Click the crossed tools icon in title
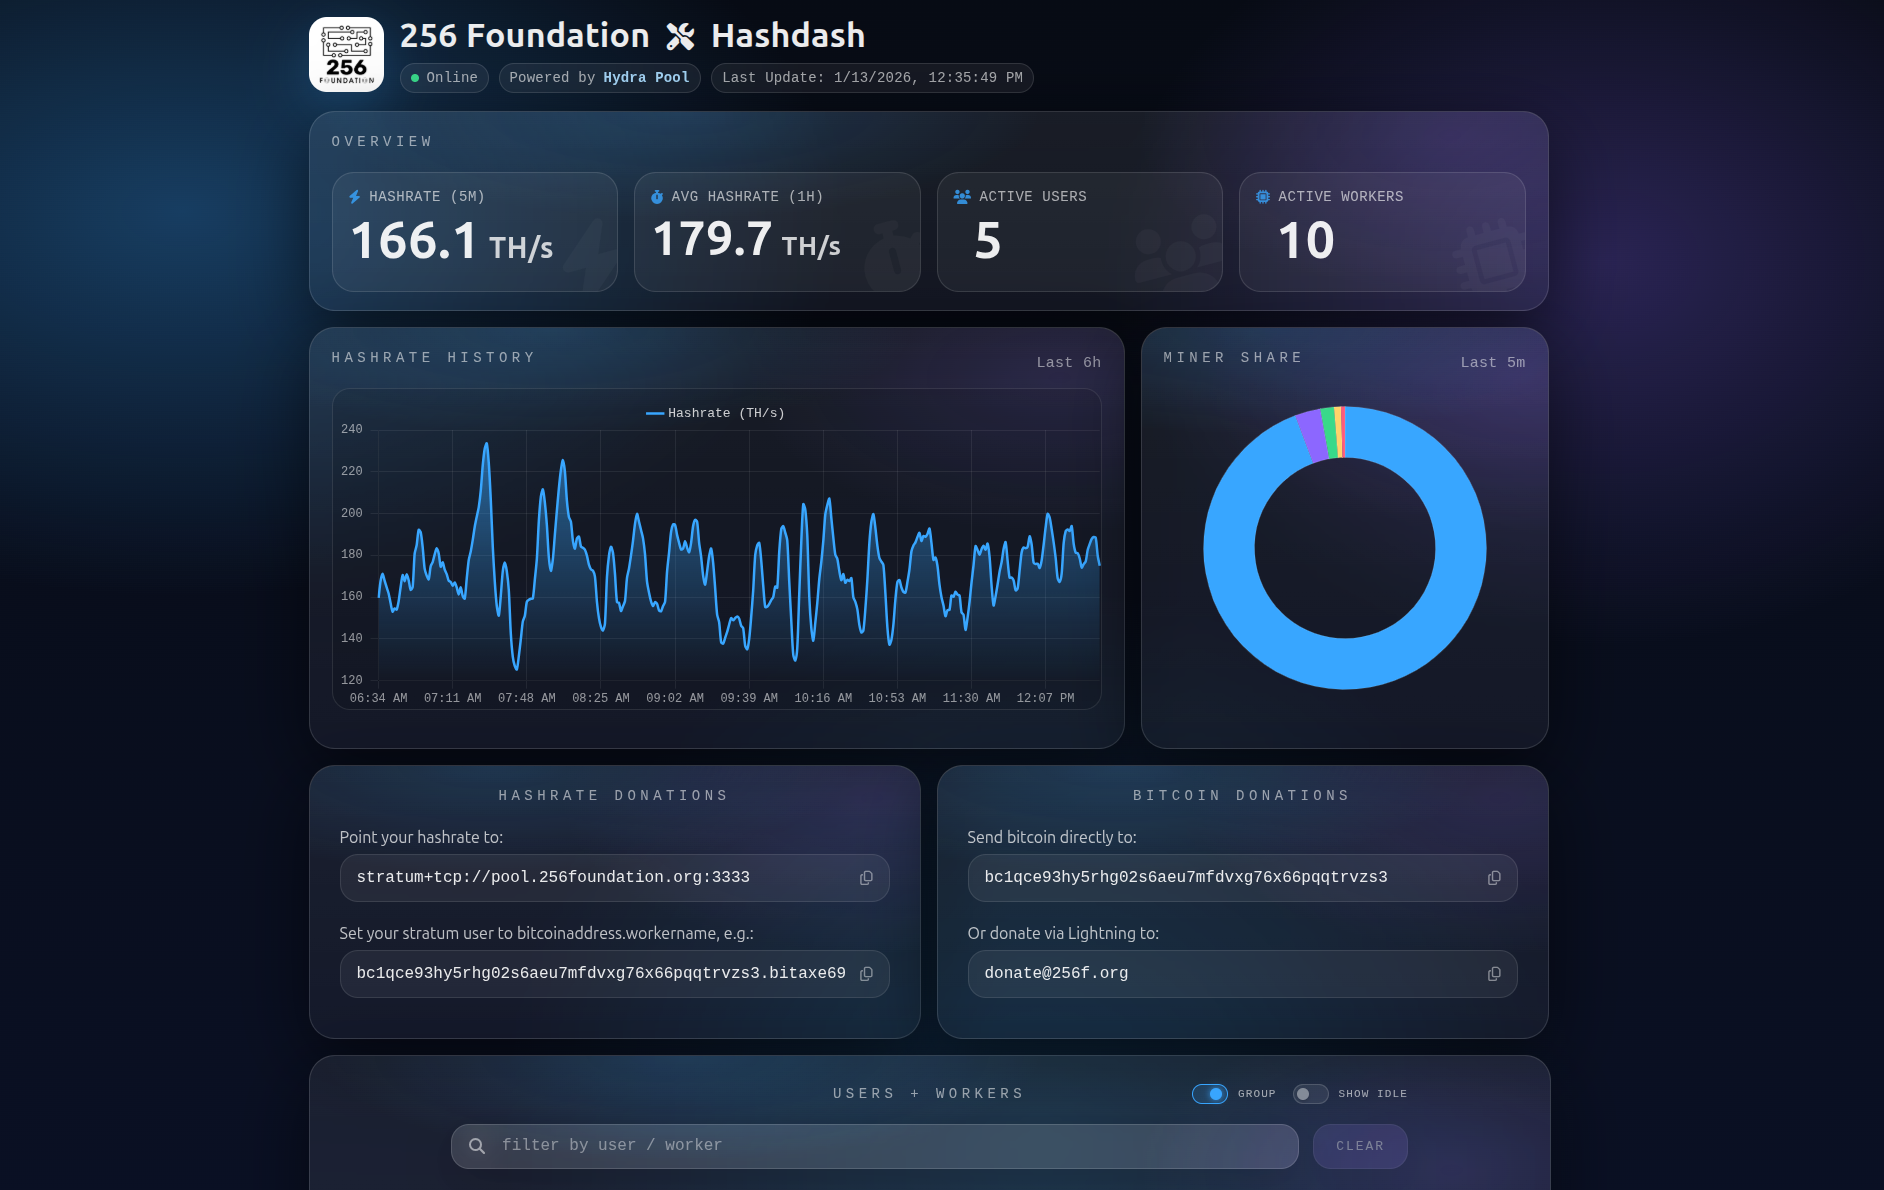This screenshot has width=1884, height=1190. pos(680,37)
